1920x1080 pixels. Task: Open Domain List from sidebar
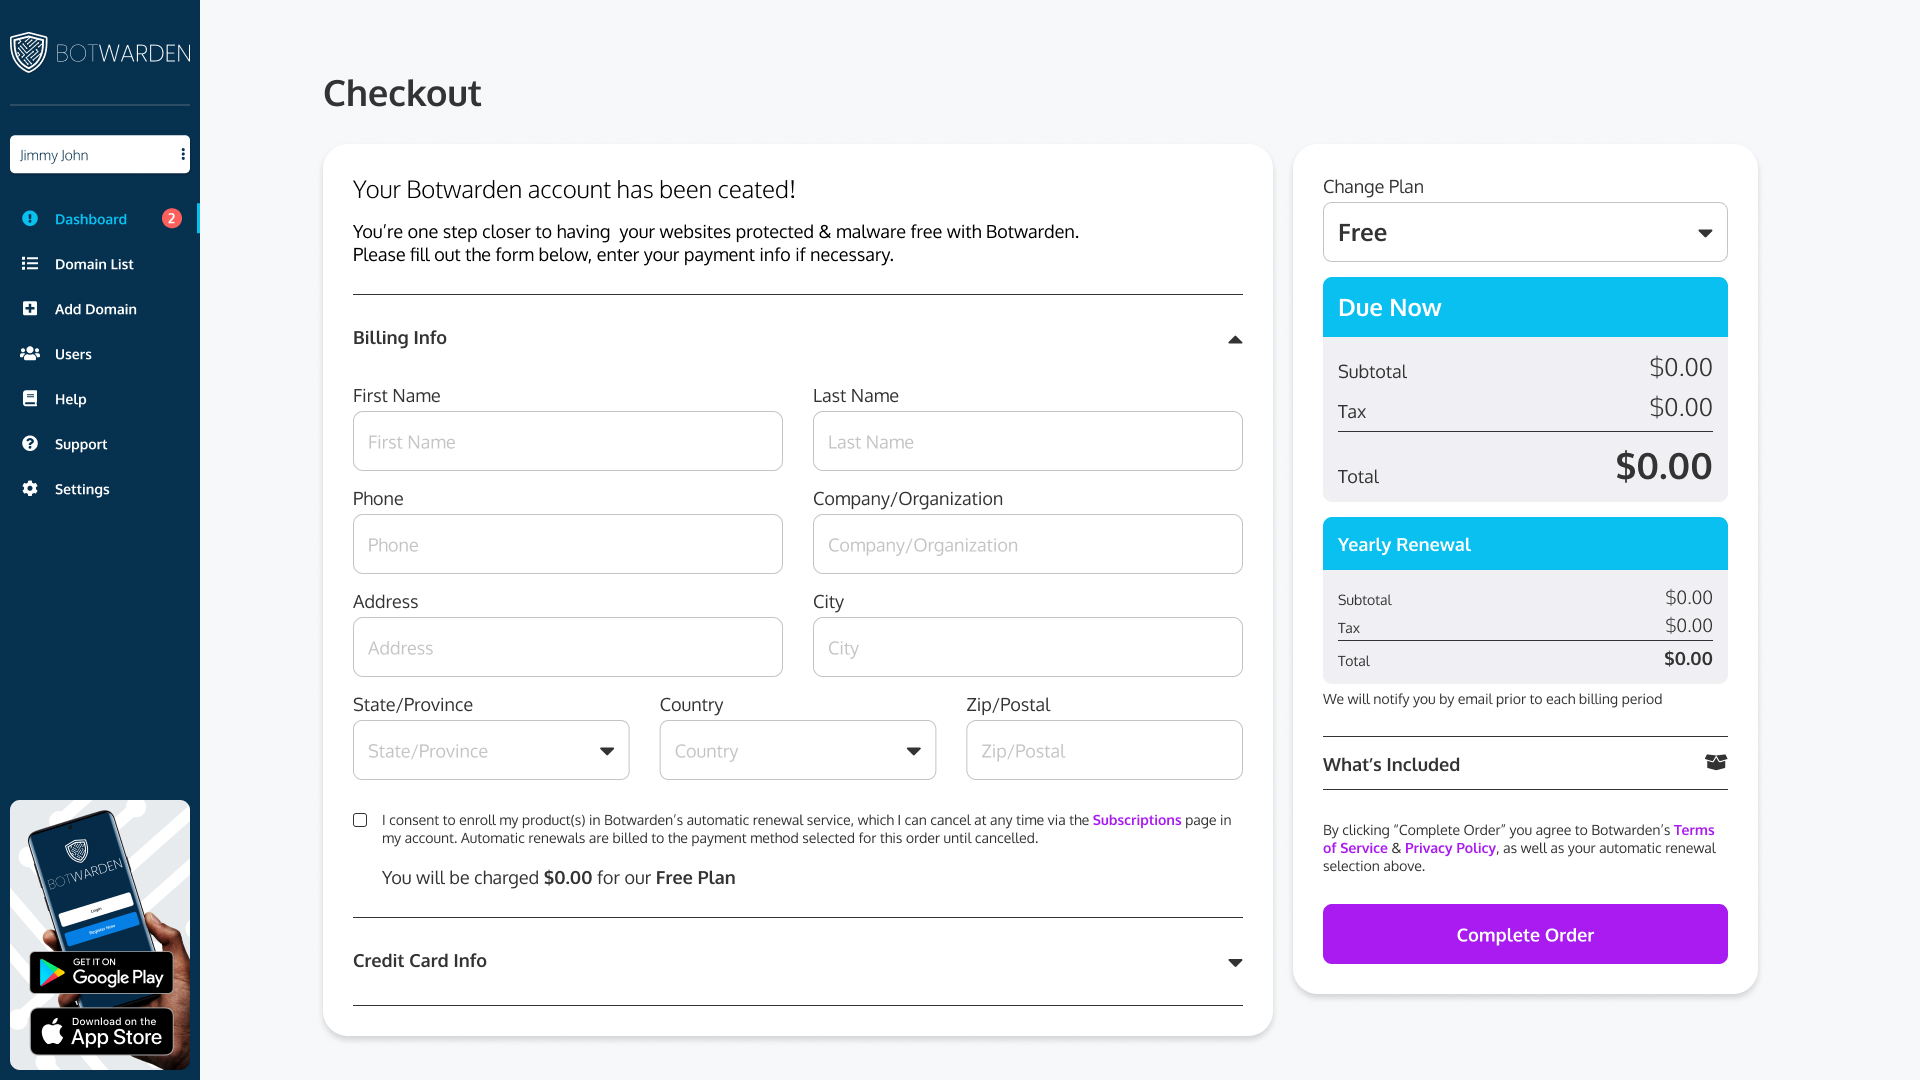pos(93,264)
